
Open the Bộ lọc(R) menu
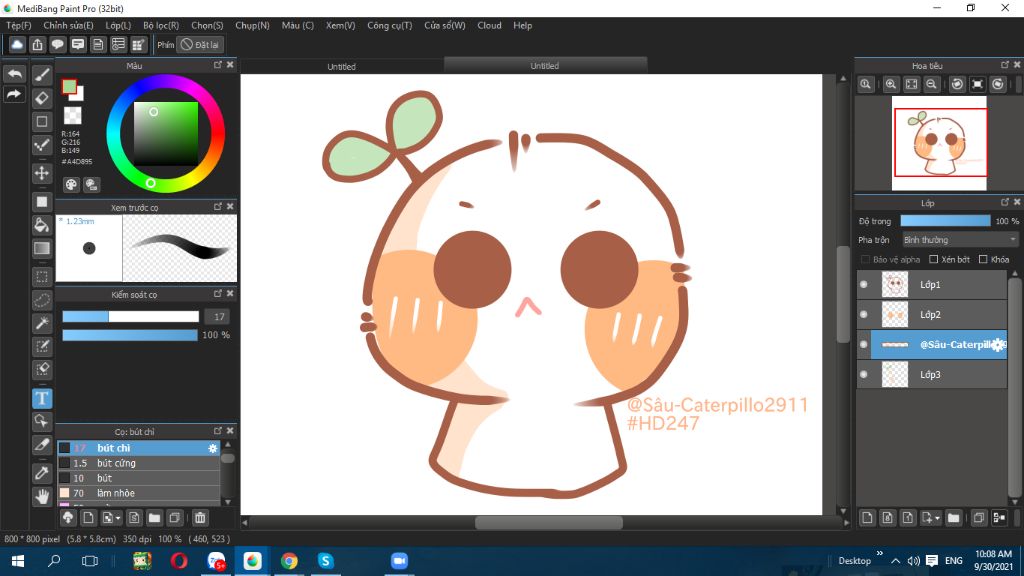[x=161, y=25]
